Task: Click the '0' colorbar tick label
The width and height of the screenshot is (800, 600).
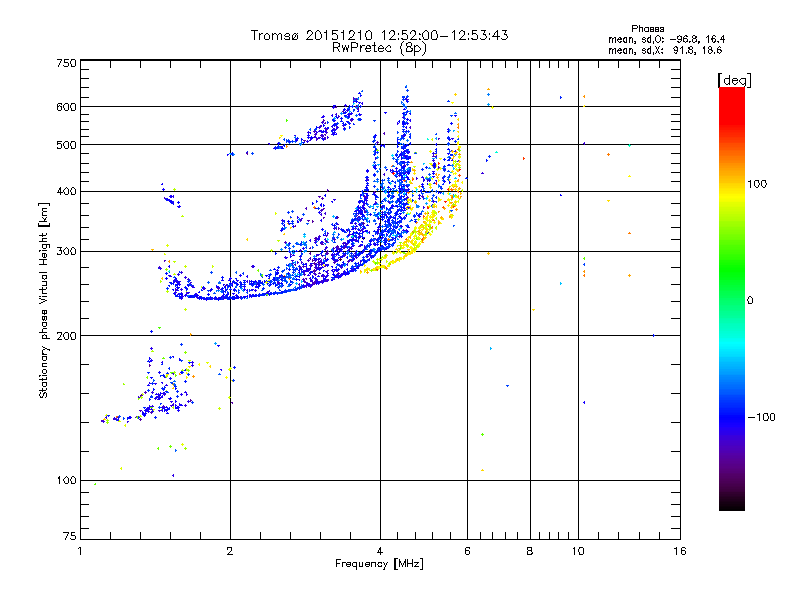Action: [750, 301]
